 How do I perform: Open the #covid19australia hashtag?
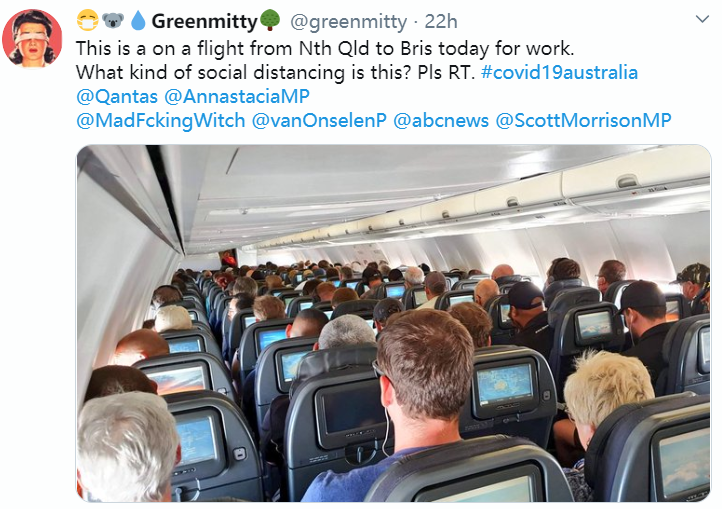559,72
